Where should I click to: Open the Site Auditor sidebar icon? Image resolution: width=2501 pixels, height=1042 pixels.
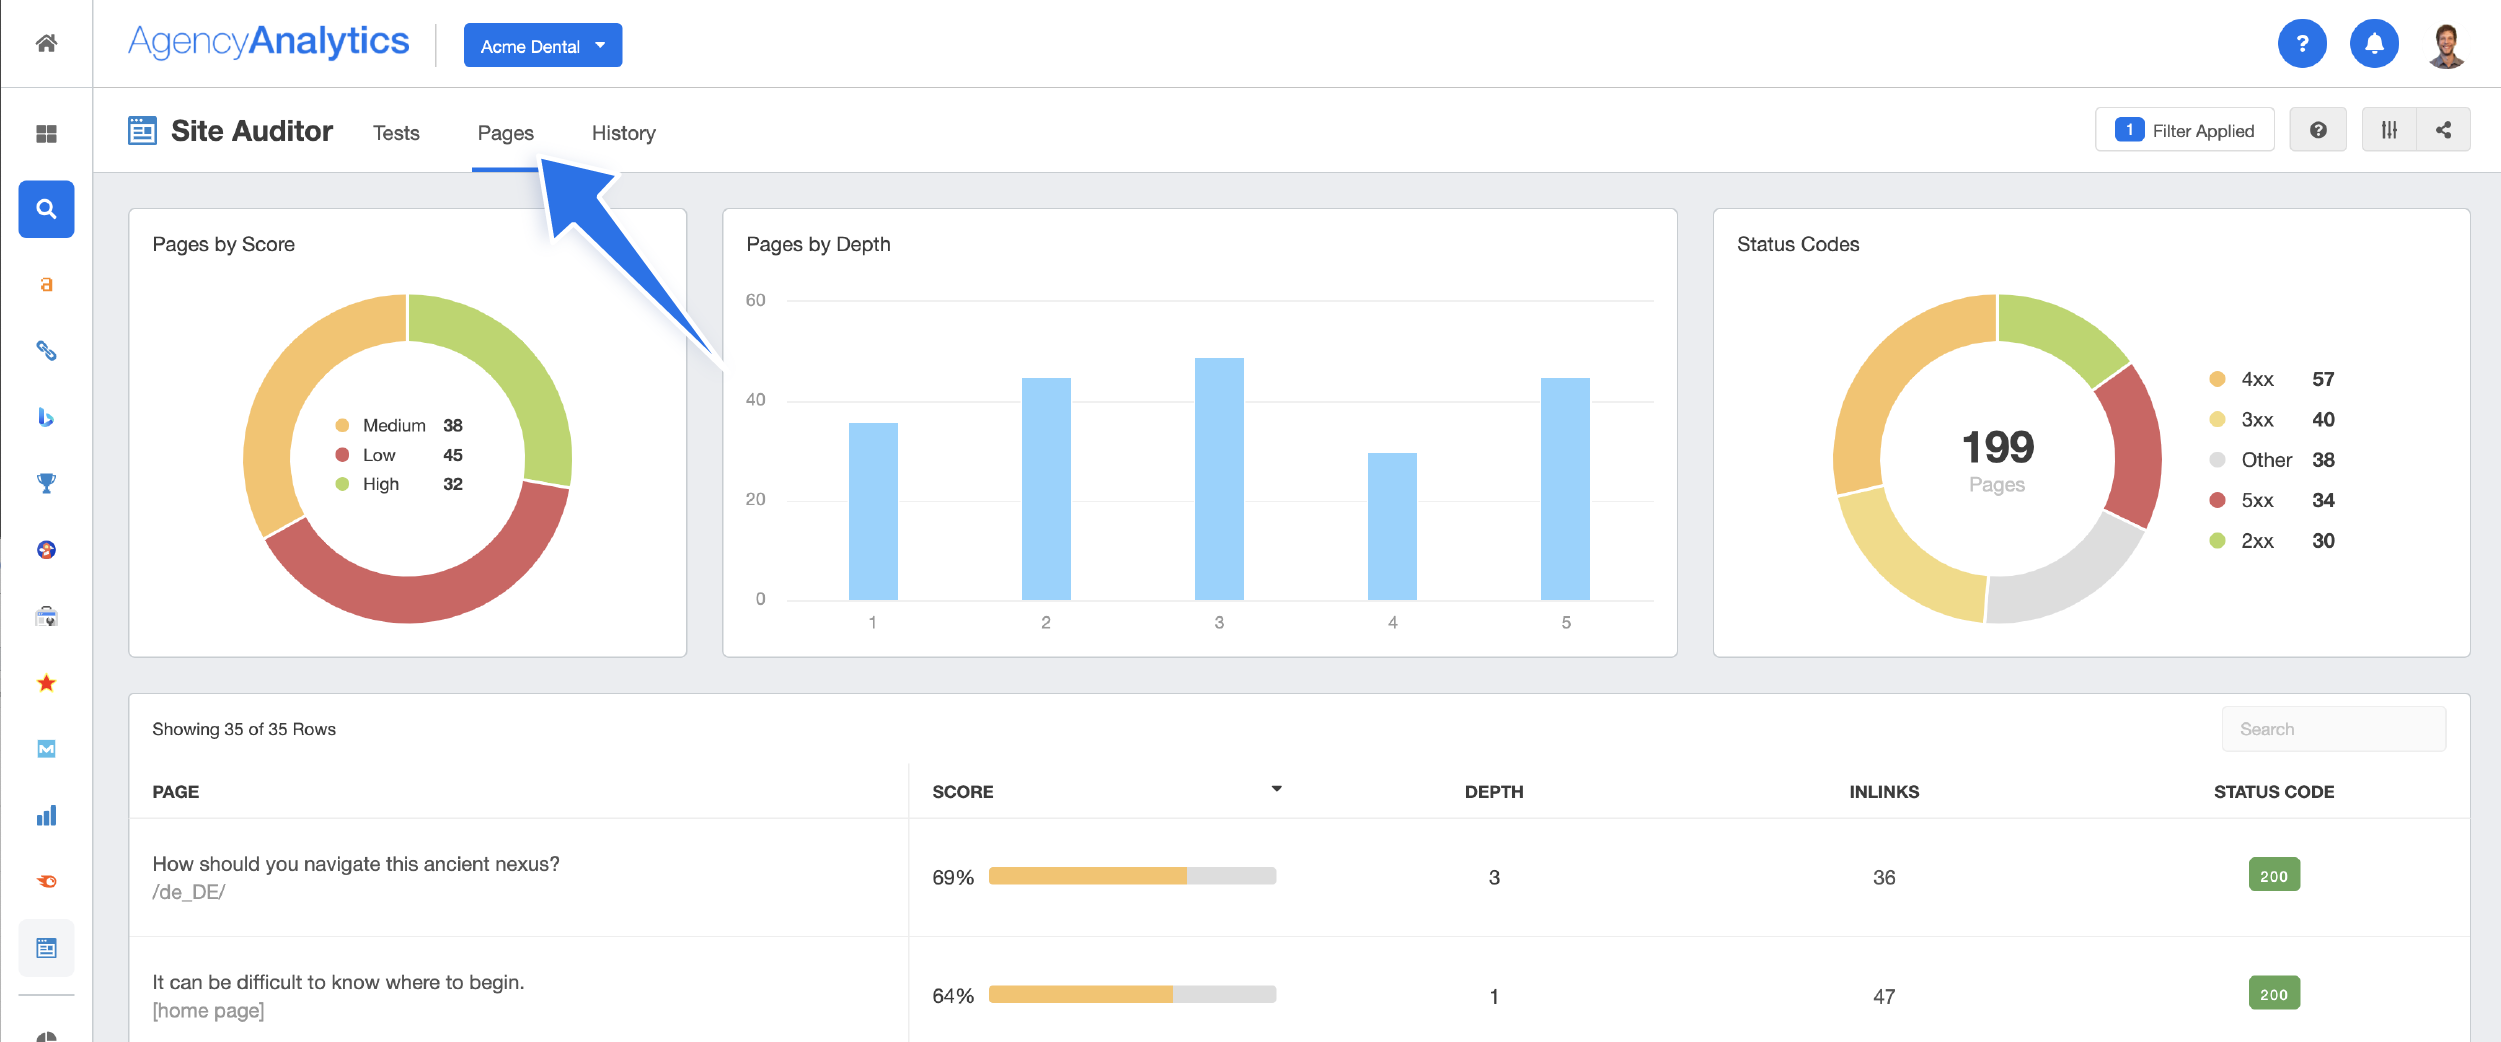click(x=46, y=948)
